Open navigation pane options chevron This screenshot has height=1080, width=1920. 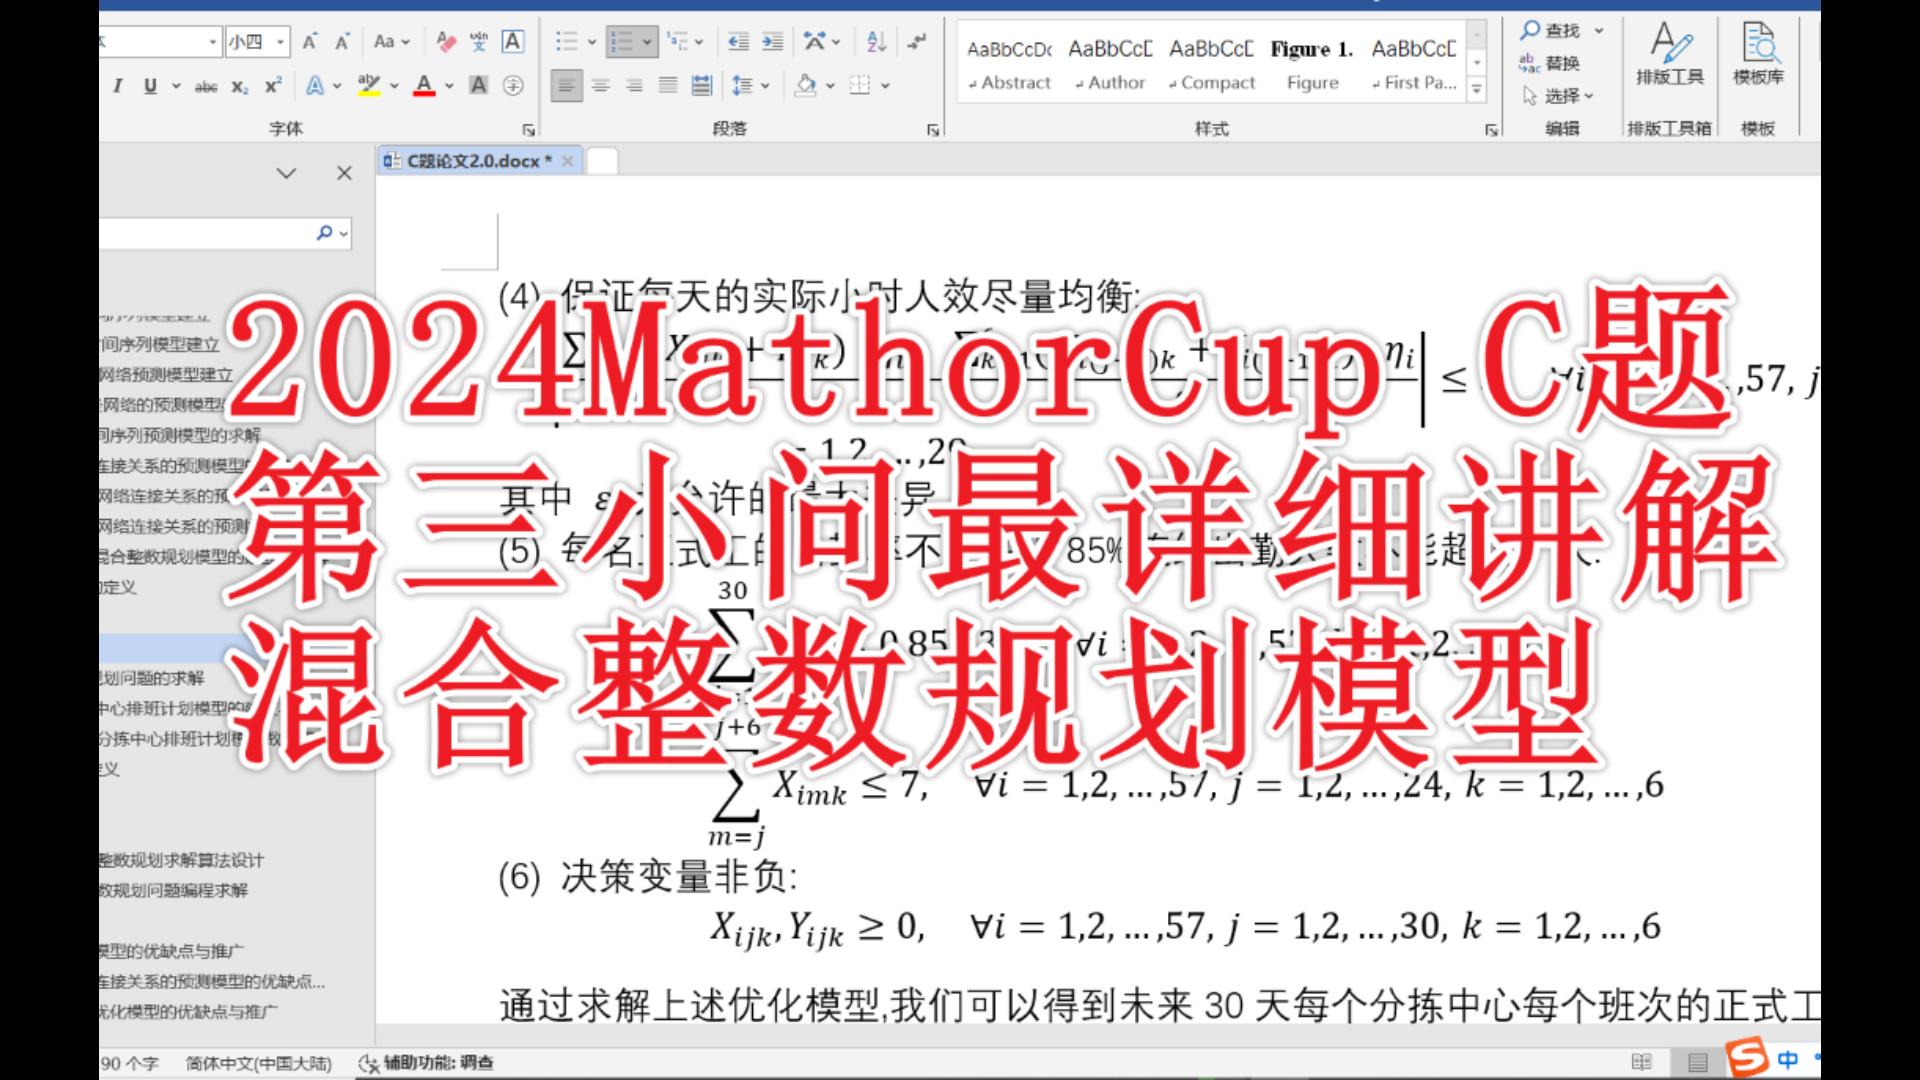[287, 173]
